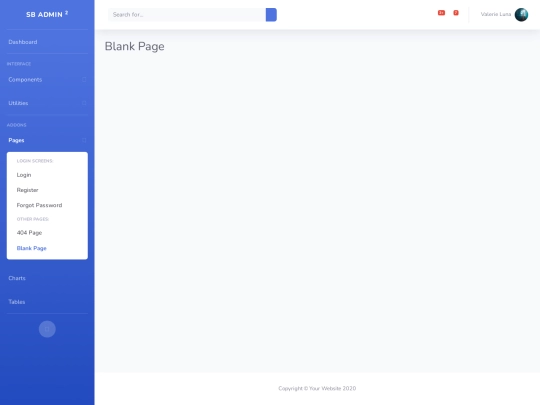Click the Addons sidebar heading
Viewport: 540px width, 405px height.
pyautogui.click(x=17, y=125)
